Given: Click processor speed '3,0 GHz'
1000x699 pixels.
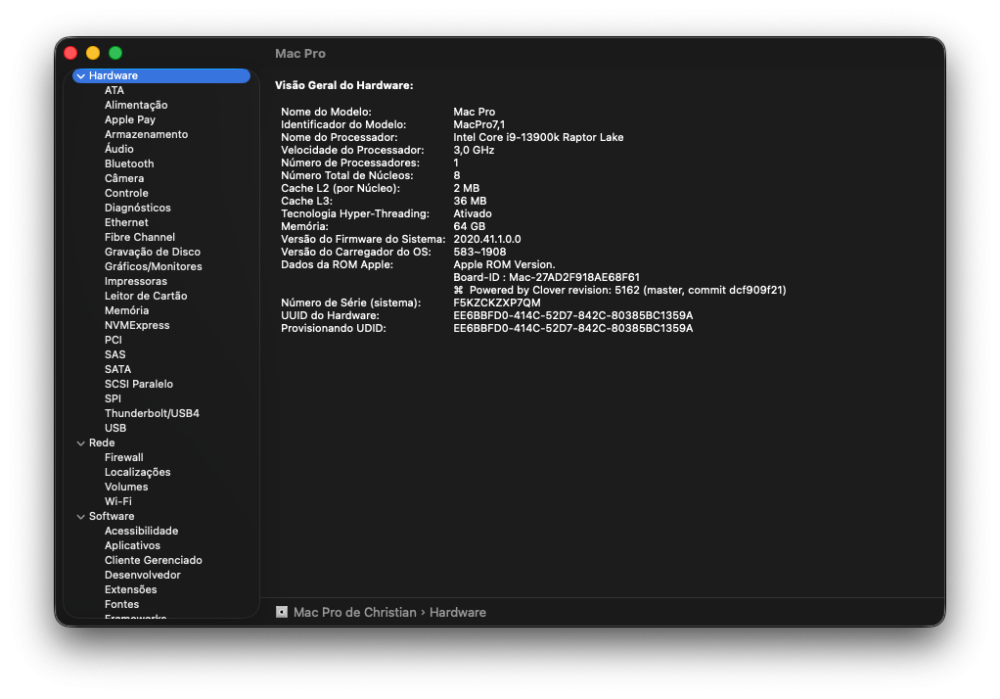Looking at the screenshot, I should tap(473, 150).
